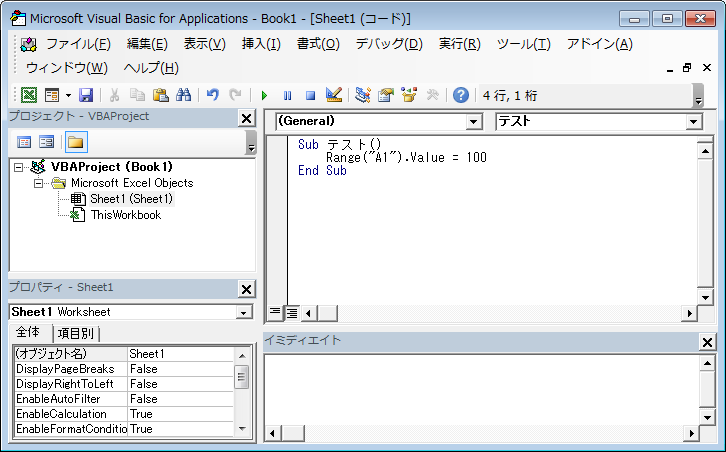Open the ウィンドウ(W) menu
Screen dimensions: 726x452
click(x=67, y=68)
